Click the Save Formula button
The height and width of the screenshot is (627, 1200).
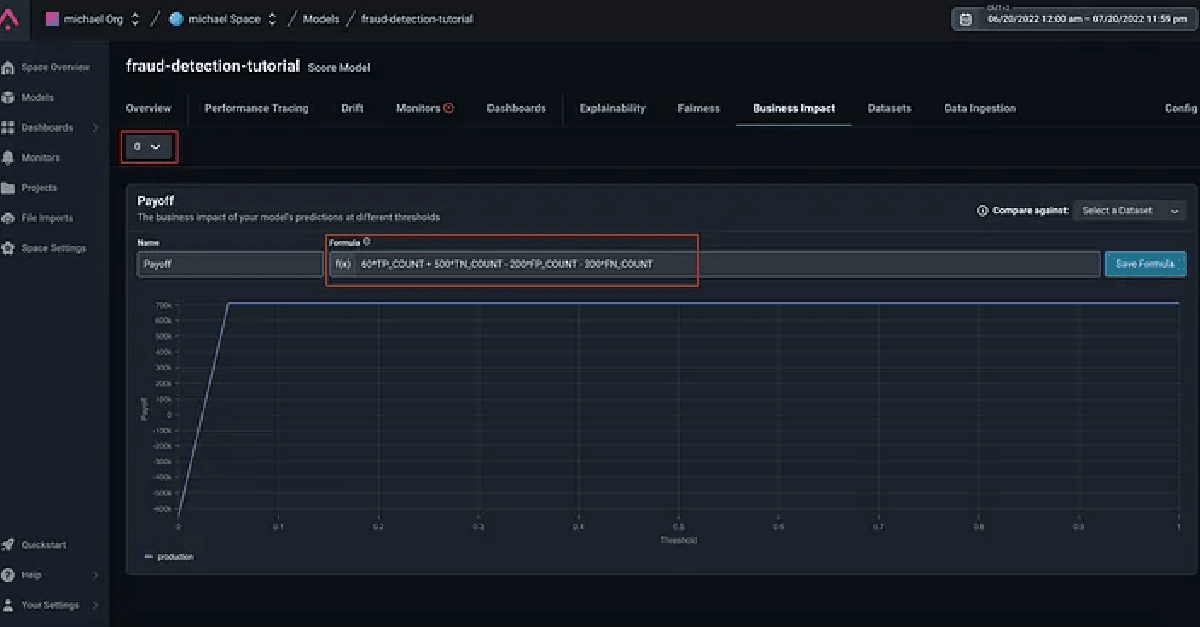click(1144, 264)
